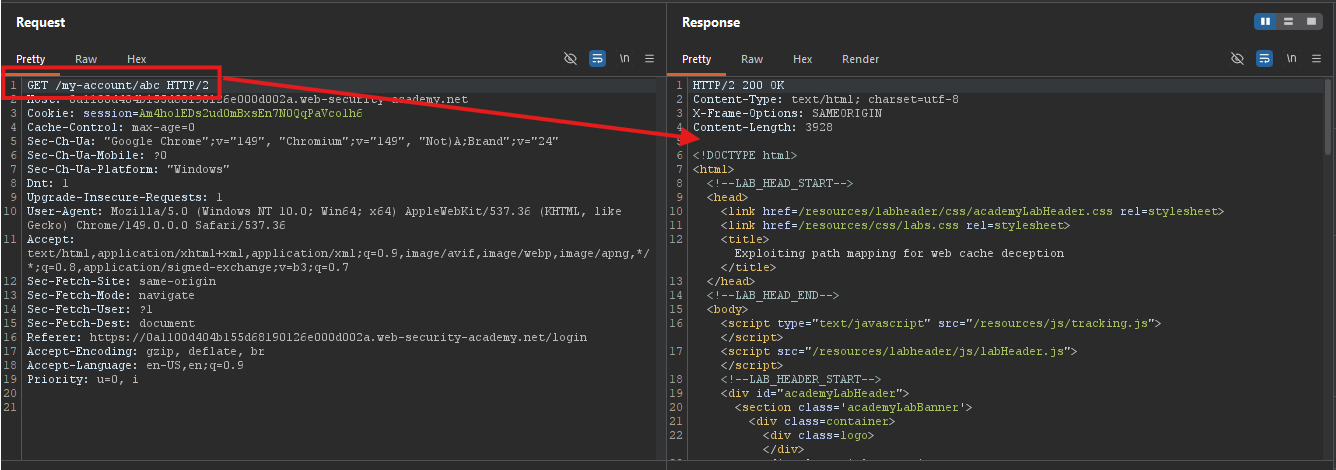Click the '<!--LAB_HEAD_START-->' comment line
Image resolution: width=1336 pixels, height=470 pixels.
779,184
